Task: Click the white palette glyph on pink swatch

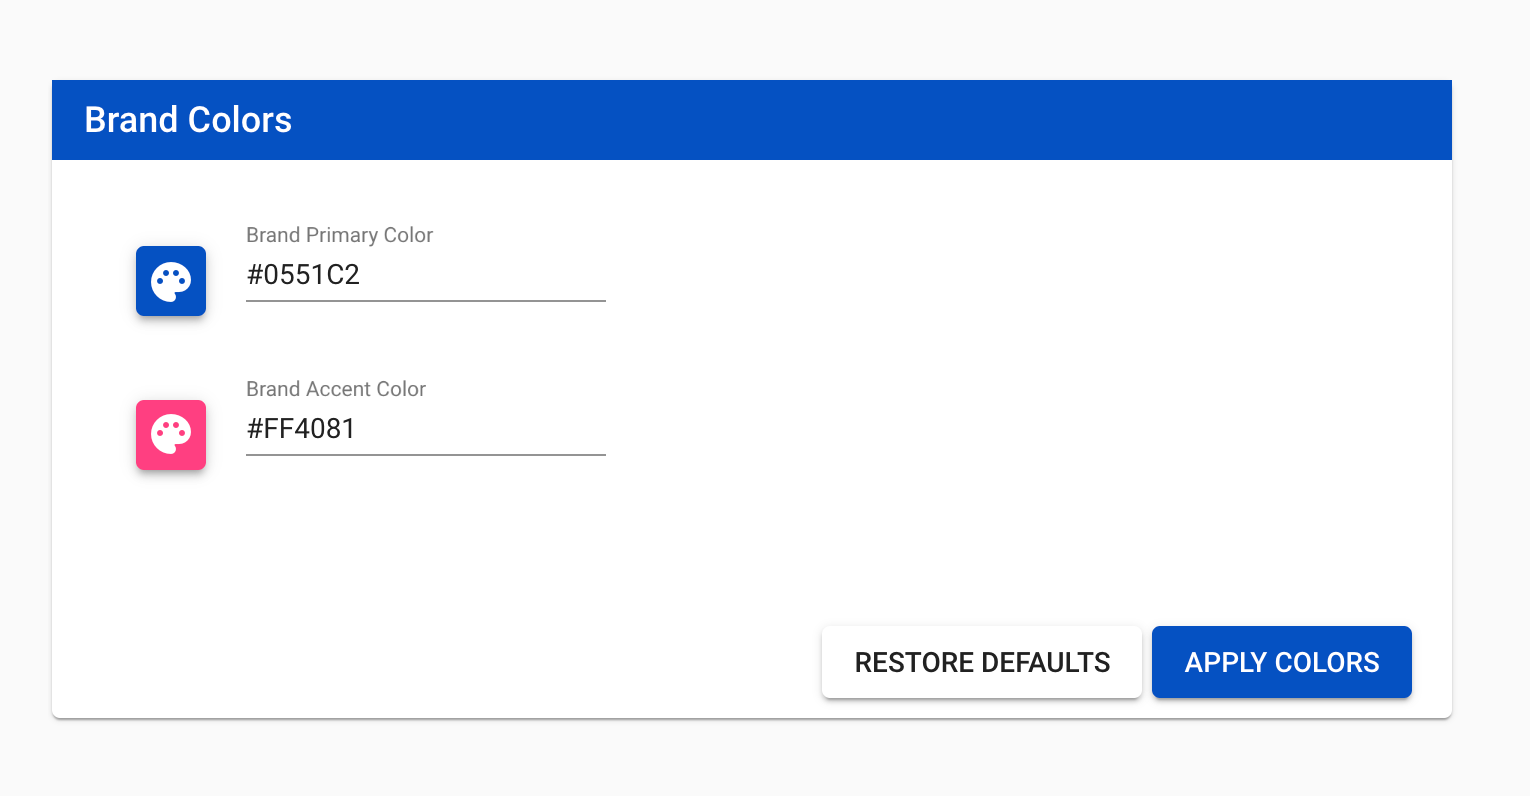Action: [x=171, y=435]
